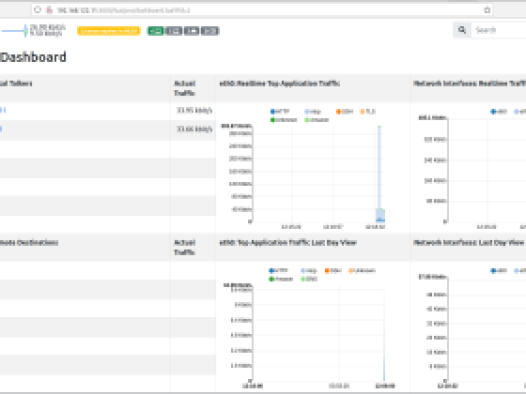Screen dimensions: 526x394
Task: Click the green status badge in header
Action: [x=156, y=31]
